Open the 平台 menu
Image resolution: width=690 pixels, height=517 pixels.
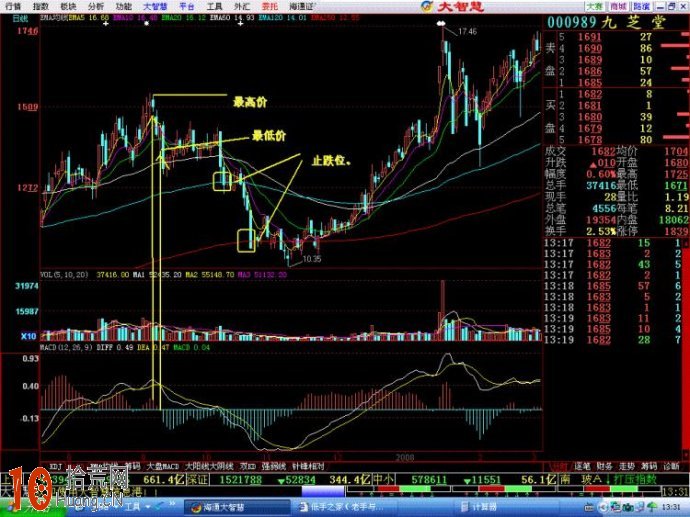click(187, 6)
